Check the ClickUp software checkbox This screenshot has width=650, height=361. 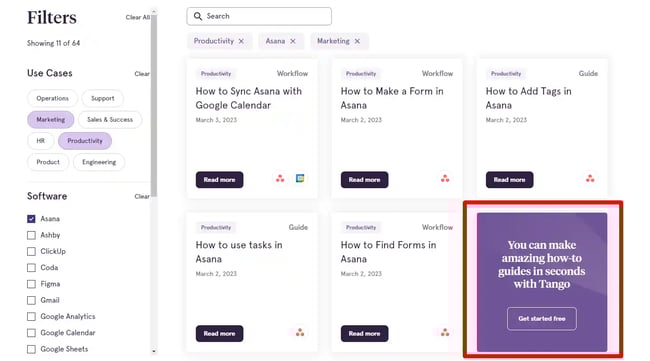pyautogui.click(x=31, y=251)
